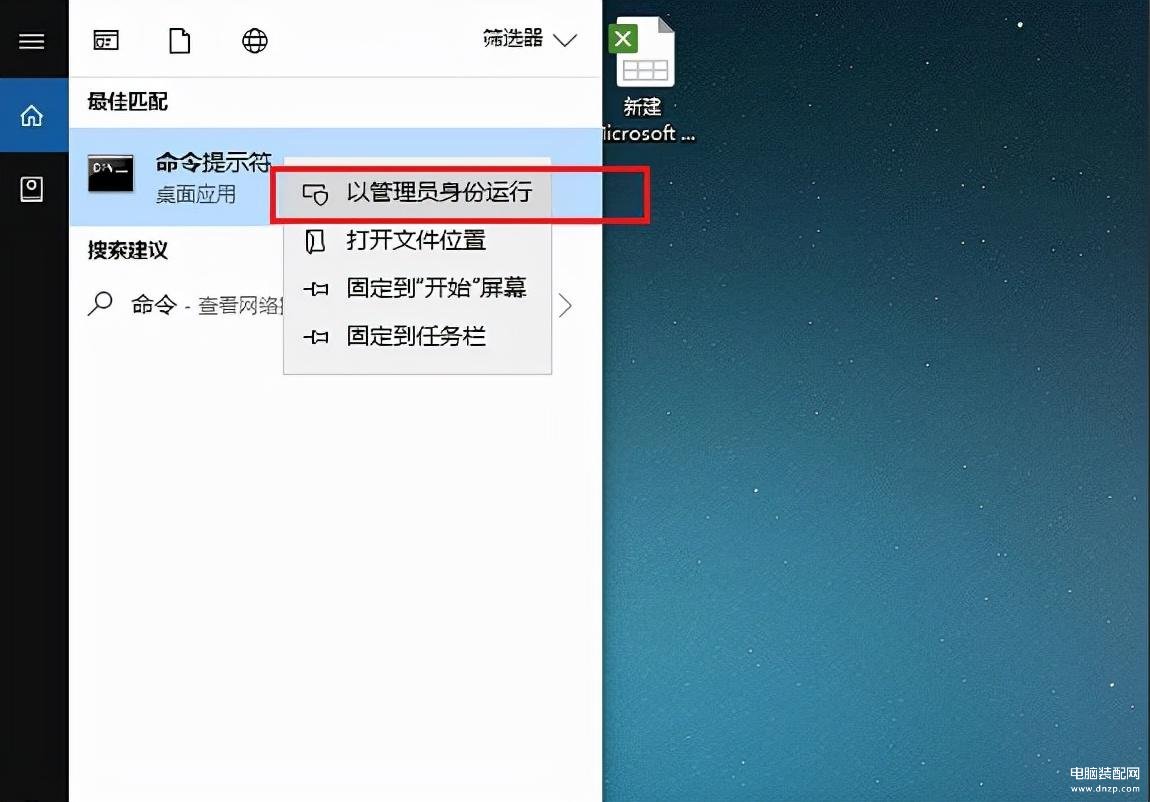The width and height of the screenshot is (1150, 802).
Task: Filter results by Web globe icon
Action: pyautogui.click(x=254, y=40)
